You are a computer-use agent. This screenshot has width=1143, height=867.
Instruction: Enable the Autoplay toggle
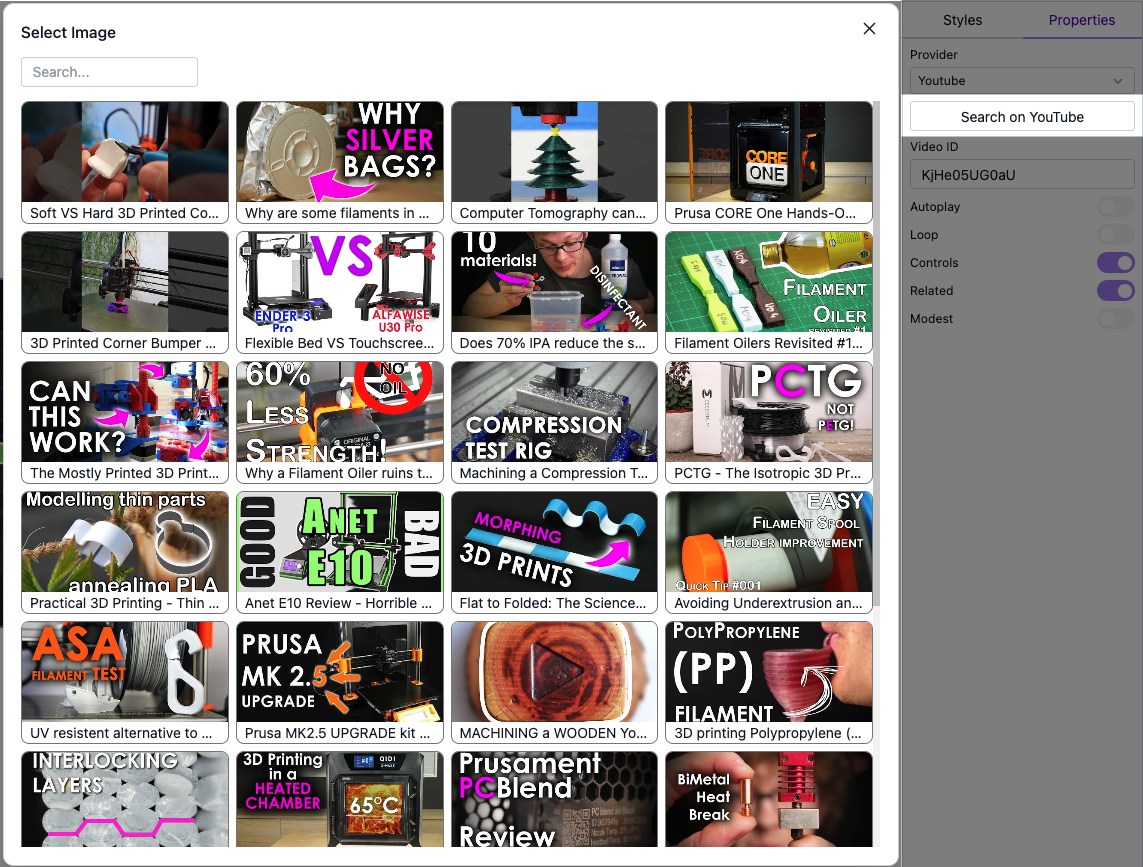coord(1114,206)
